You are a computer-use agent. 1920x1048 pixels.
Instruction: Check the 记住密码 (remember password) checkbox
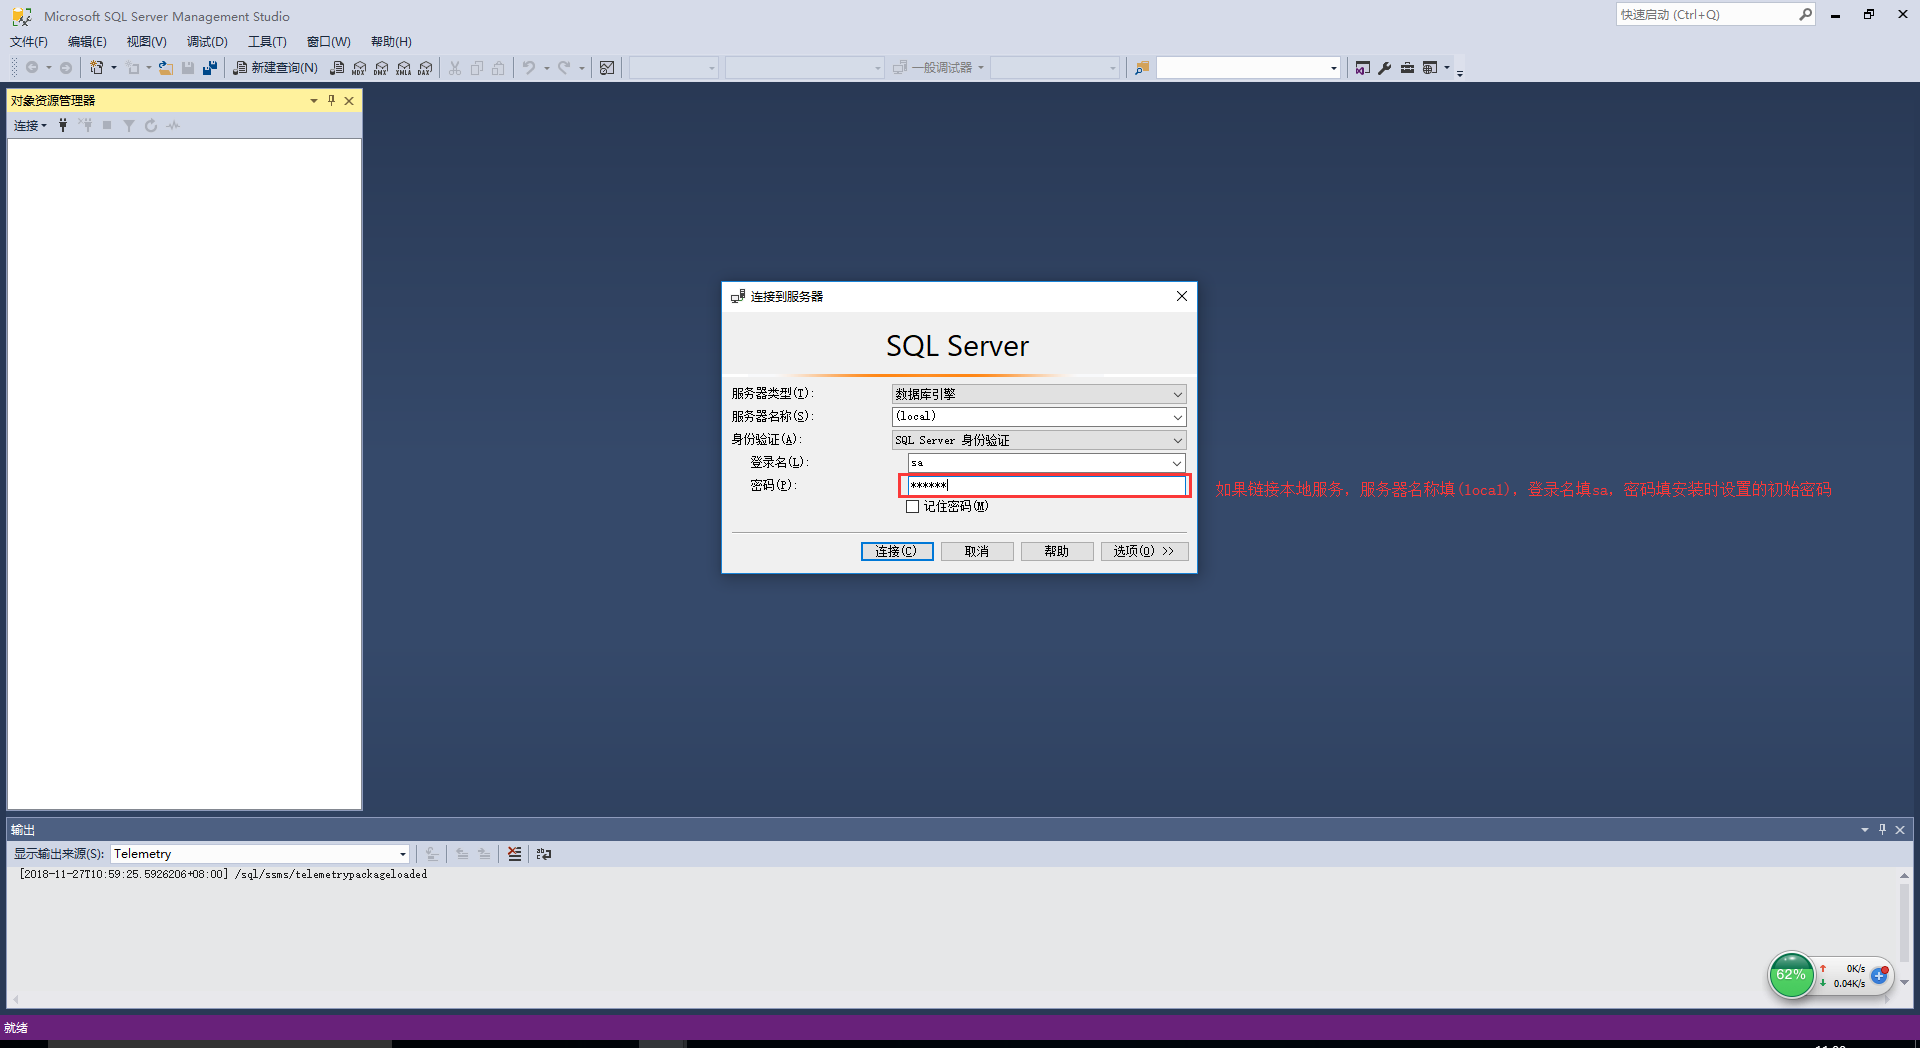[x=912, y=507]
